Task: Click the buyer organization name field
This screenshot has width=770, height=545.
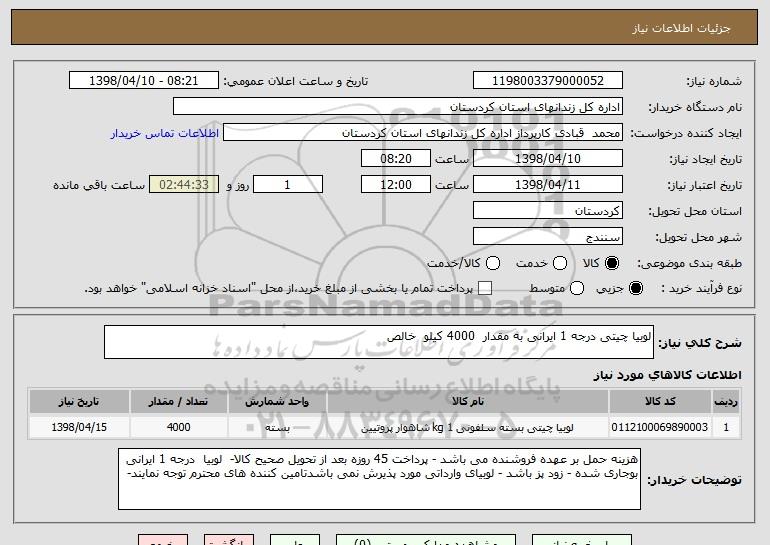Action: coord(398,107)
